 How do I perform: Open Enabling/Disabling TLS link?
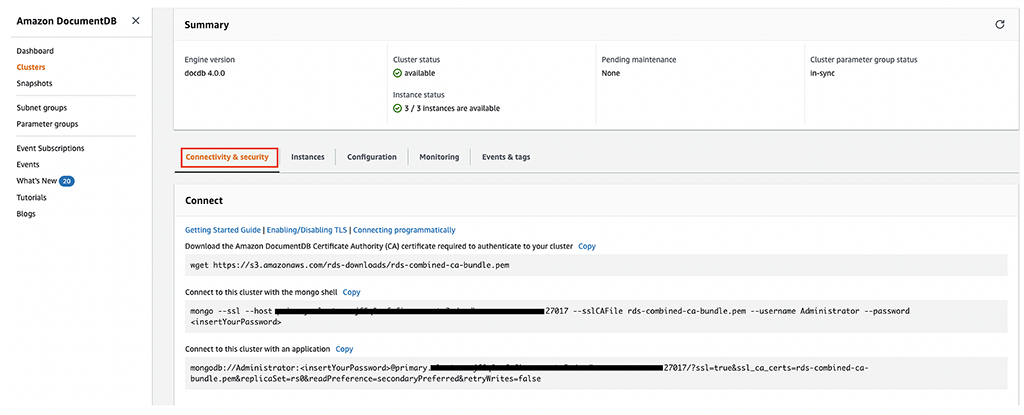(x=307, y=230)
